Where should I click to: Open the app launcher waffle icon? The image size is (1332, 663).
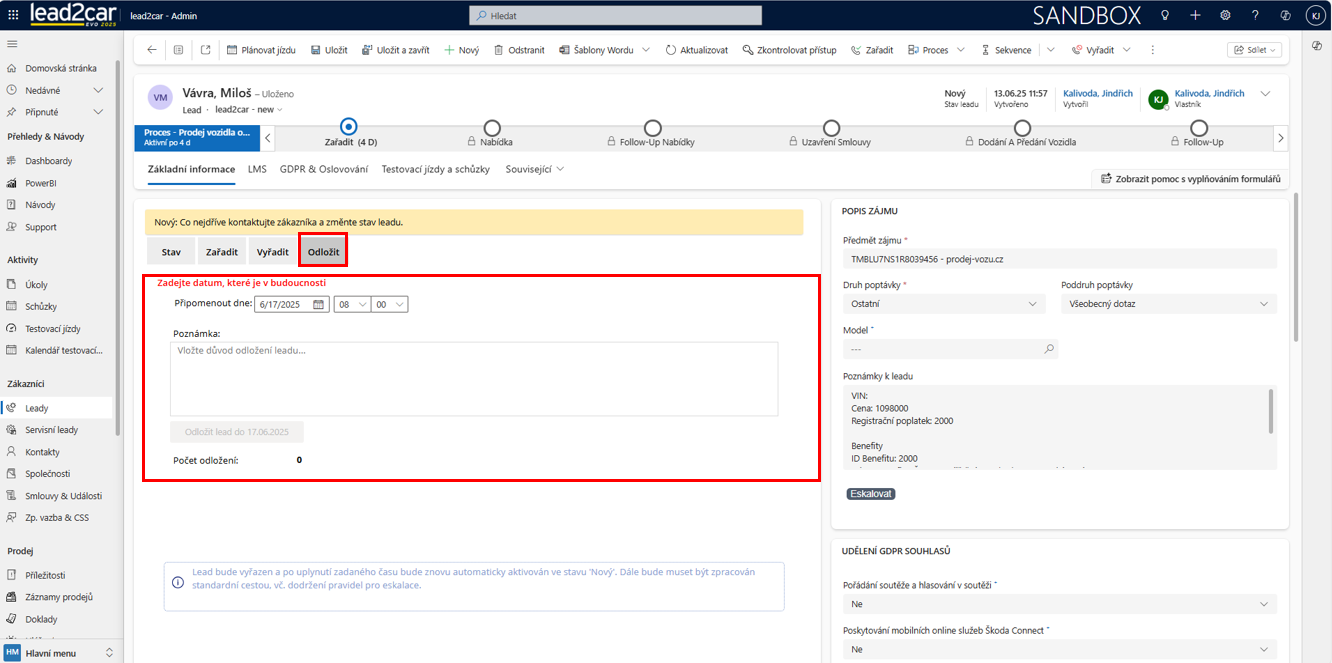coord(13,15)
